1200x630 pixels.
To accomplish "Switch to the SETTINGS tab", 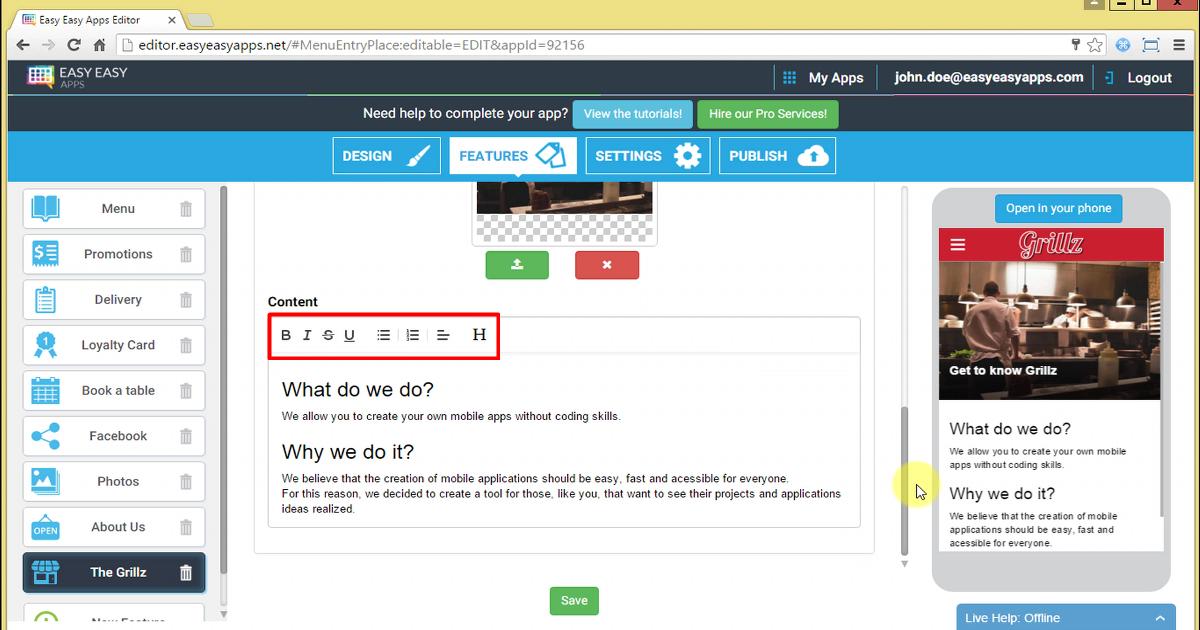I will [647, 155].
